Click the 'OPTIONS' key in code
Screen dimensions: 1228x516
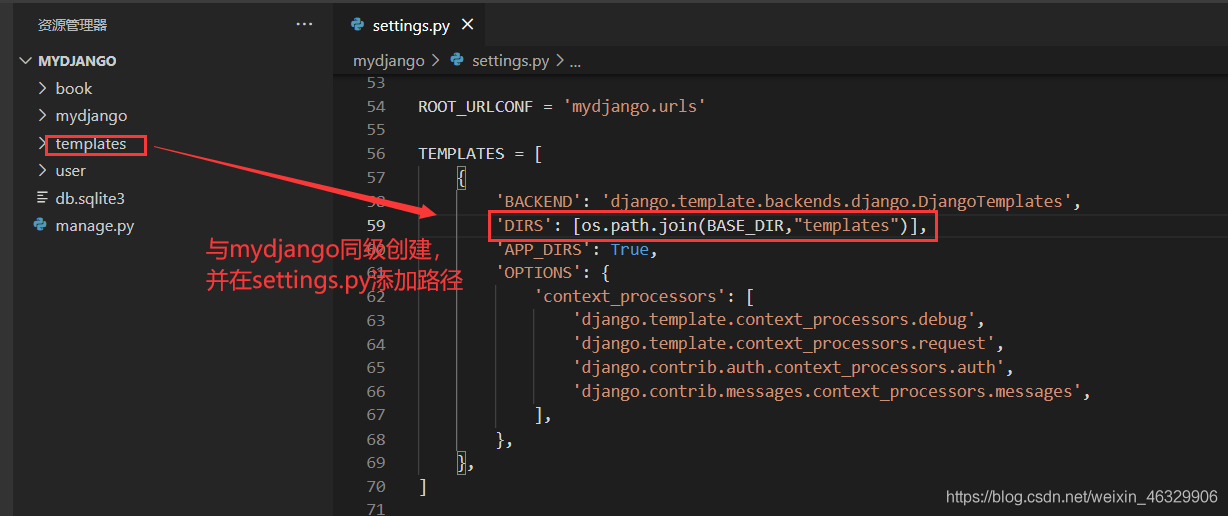tap(539, 272)
